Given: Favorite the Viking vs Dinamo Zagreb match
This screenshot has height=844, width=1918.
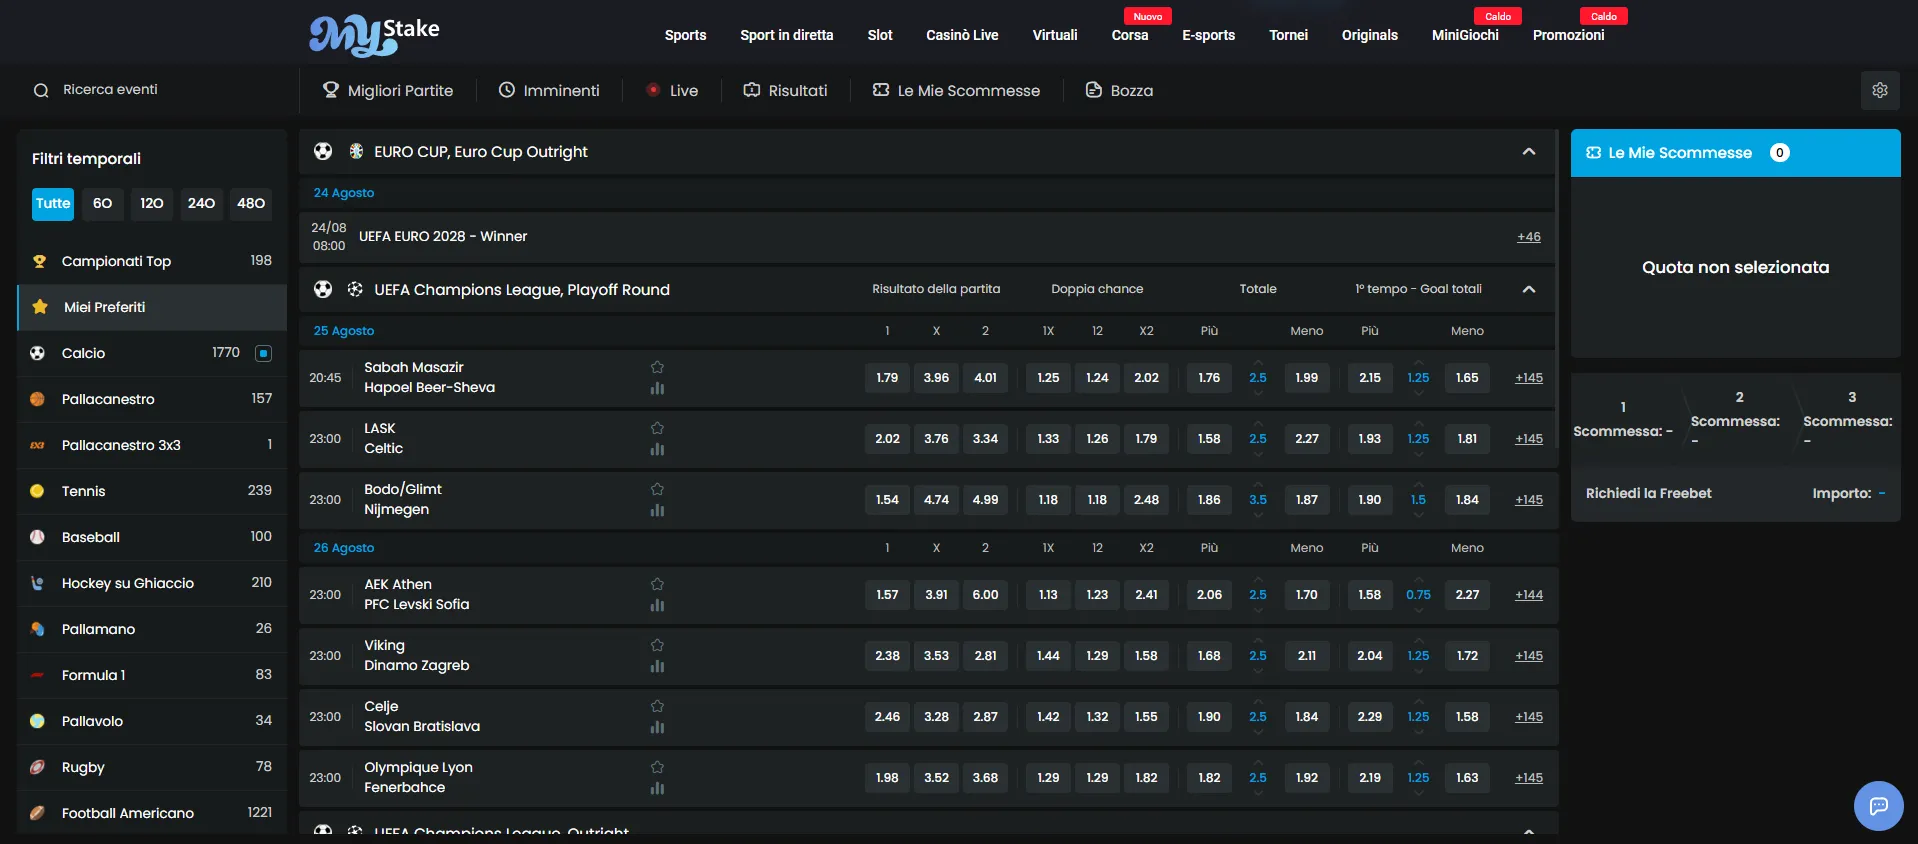Looking at the screenshot, I should pos(657,645).
